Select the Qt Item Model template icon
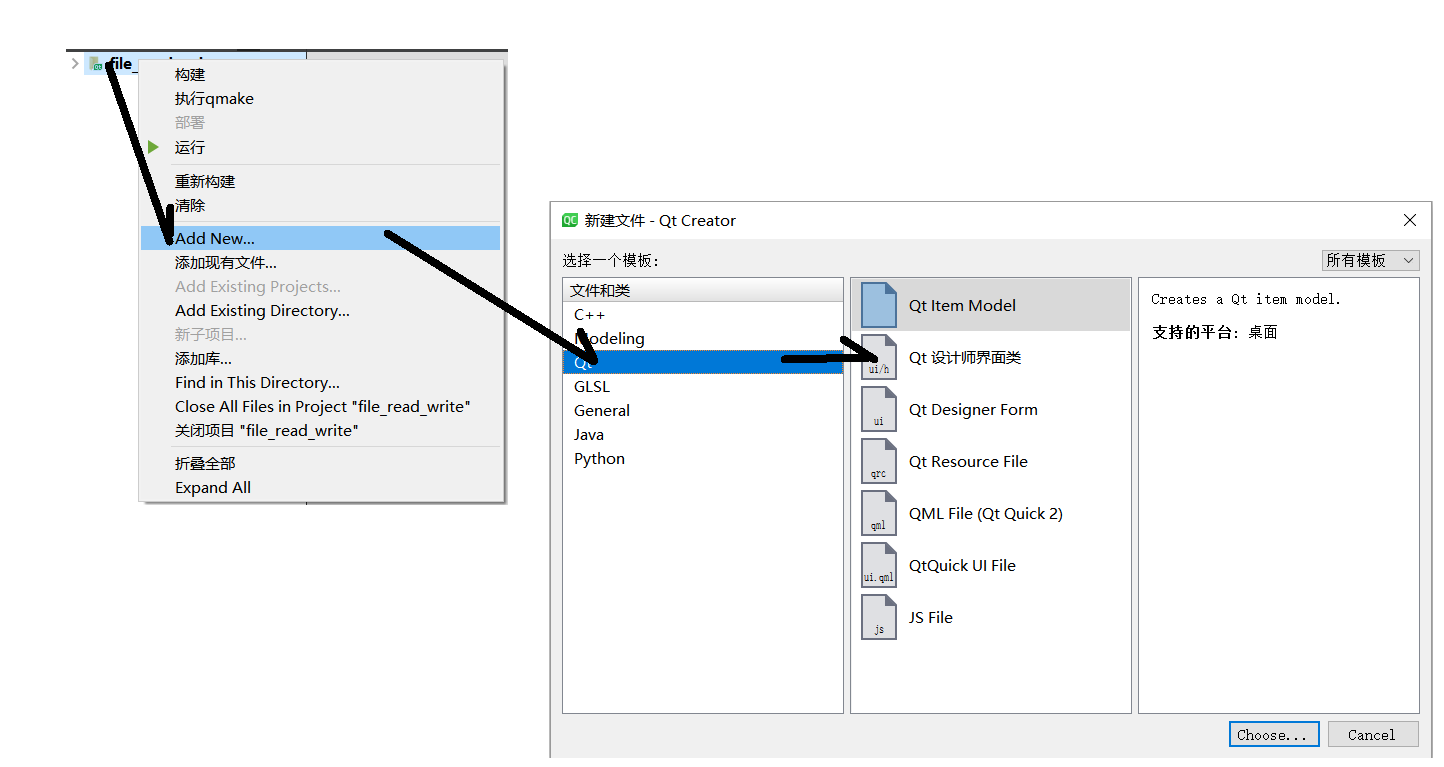 click(x=879, y=305)
